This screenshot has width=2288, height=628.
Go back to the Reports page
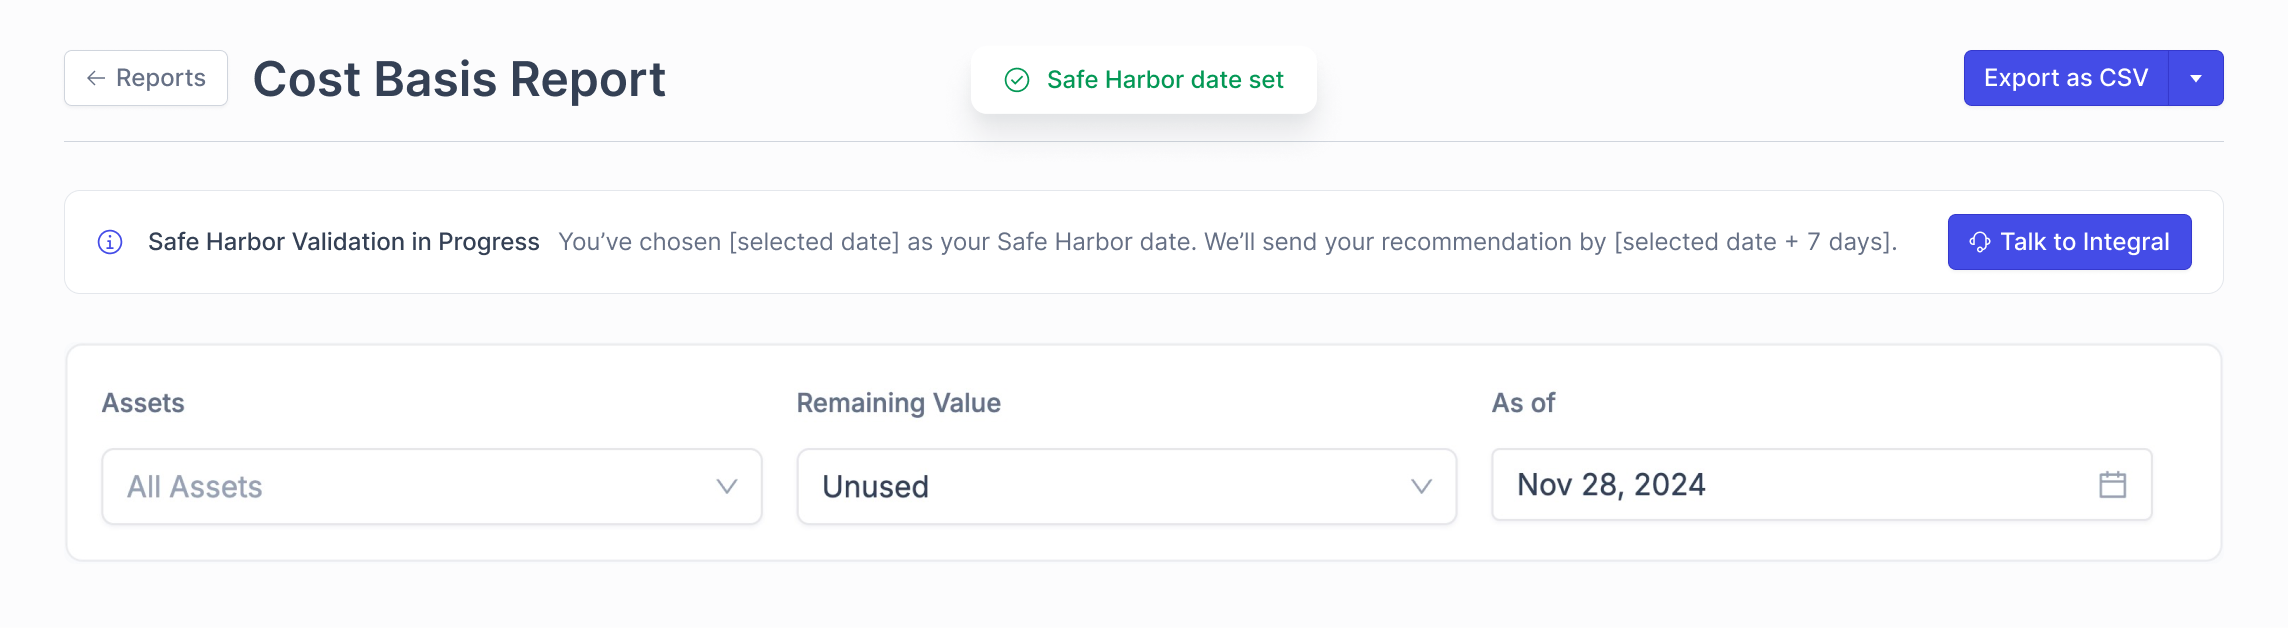[x=146, y=78]
